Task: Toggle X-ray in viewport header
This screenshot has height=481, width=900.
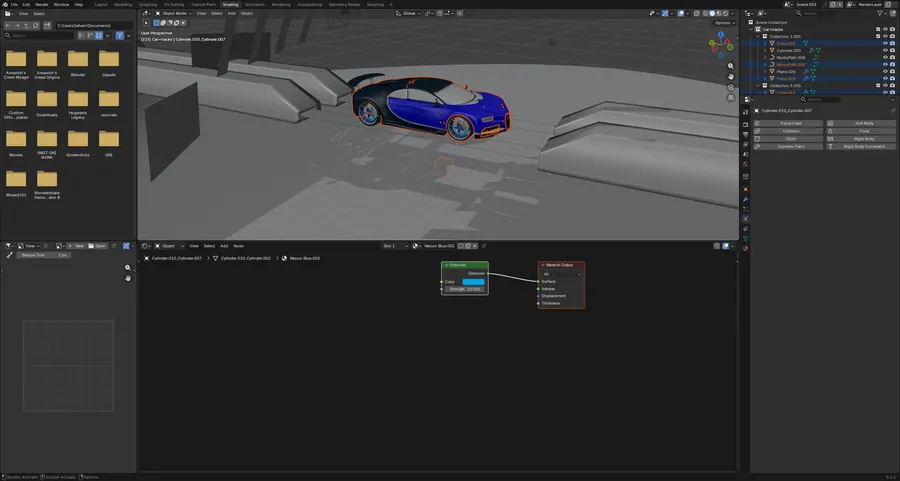Action: (696, 13)
